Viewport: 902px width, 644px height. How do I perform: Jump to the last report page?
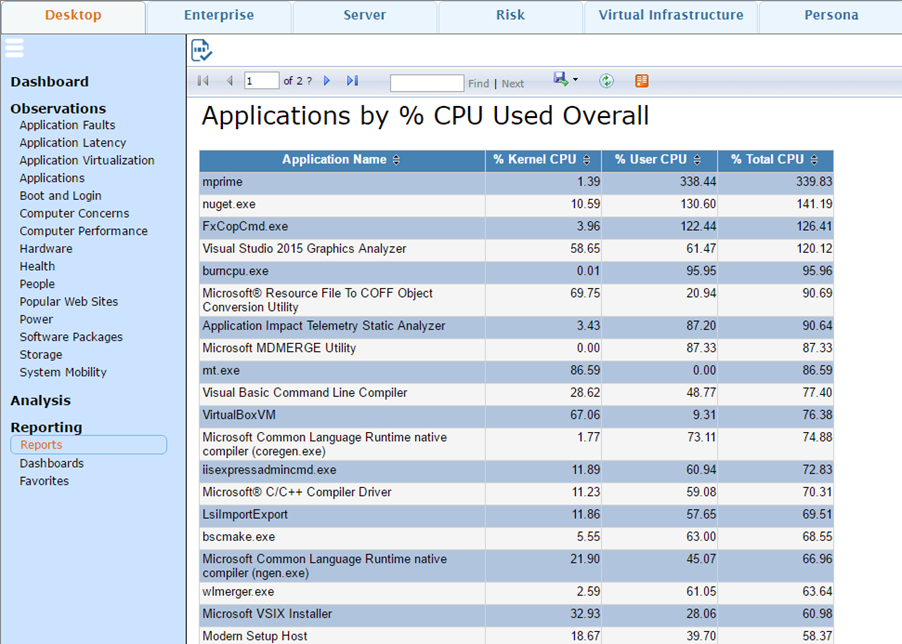[x=352, y=81]
